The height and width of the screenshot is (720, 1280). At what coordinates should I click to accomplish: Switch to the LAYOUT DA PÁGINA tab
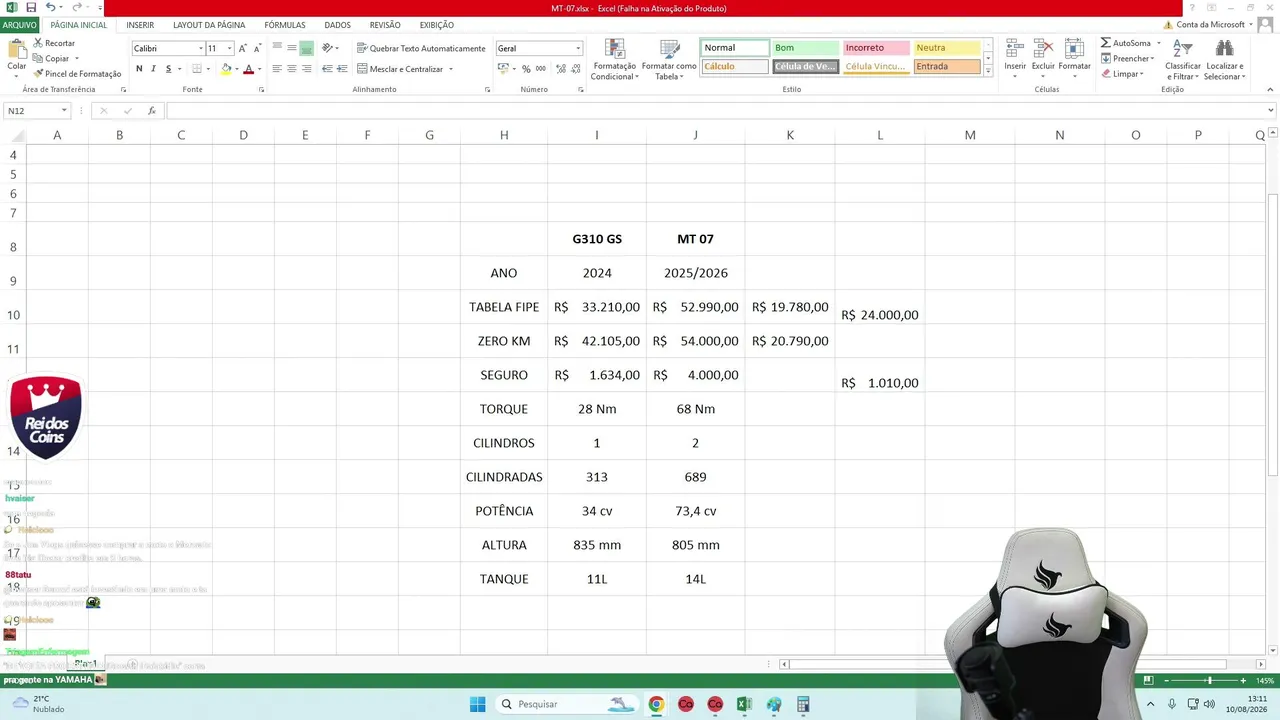tap(209, 25)
